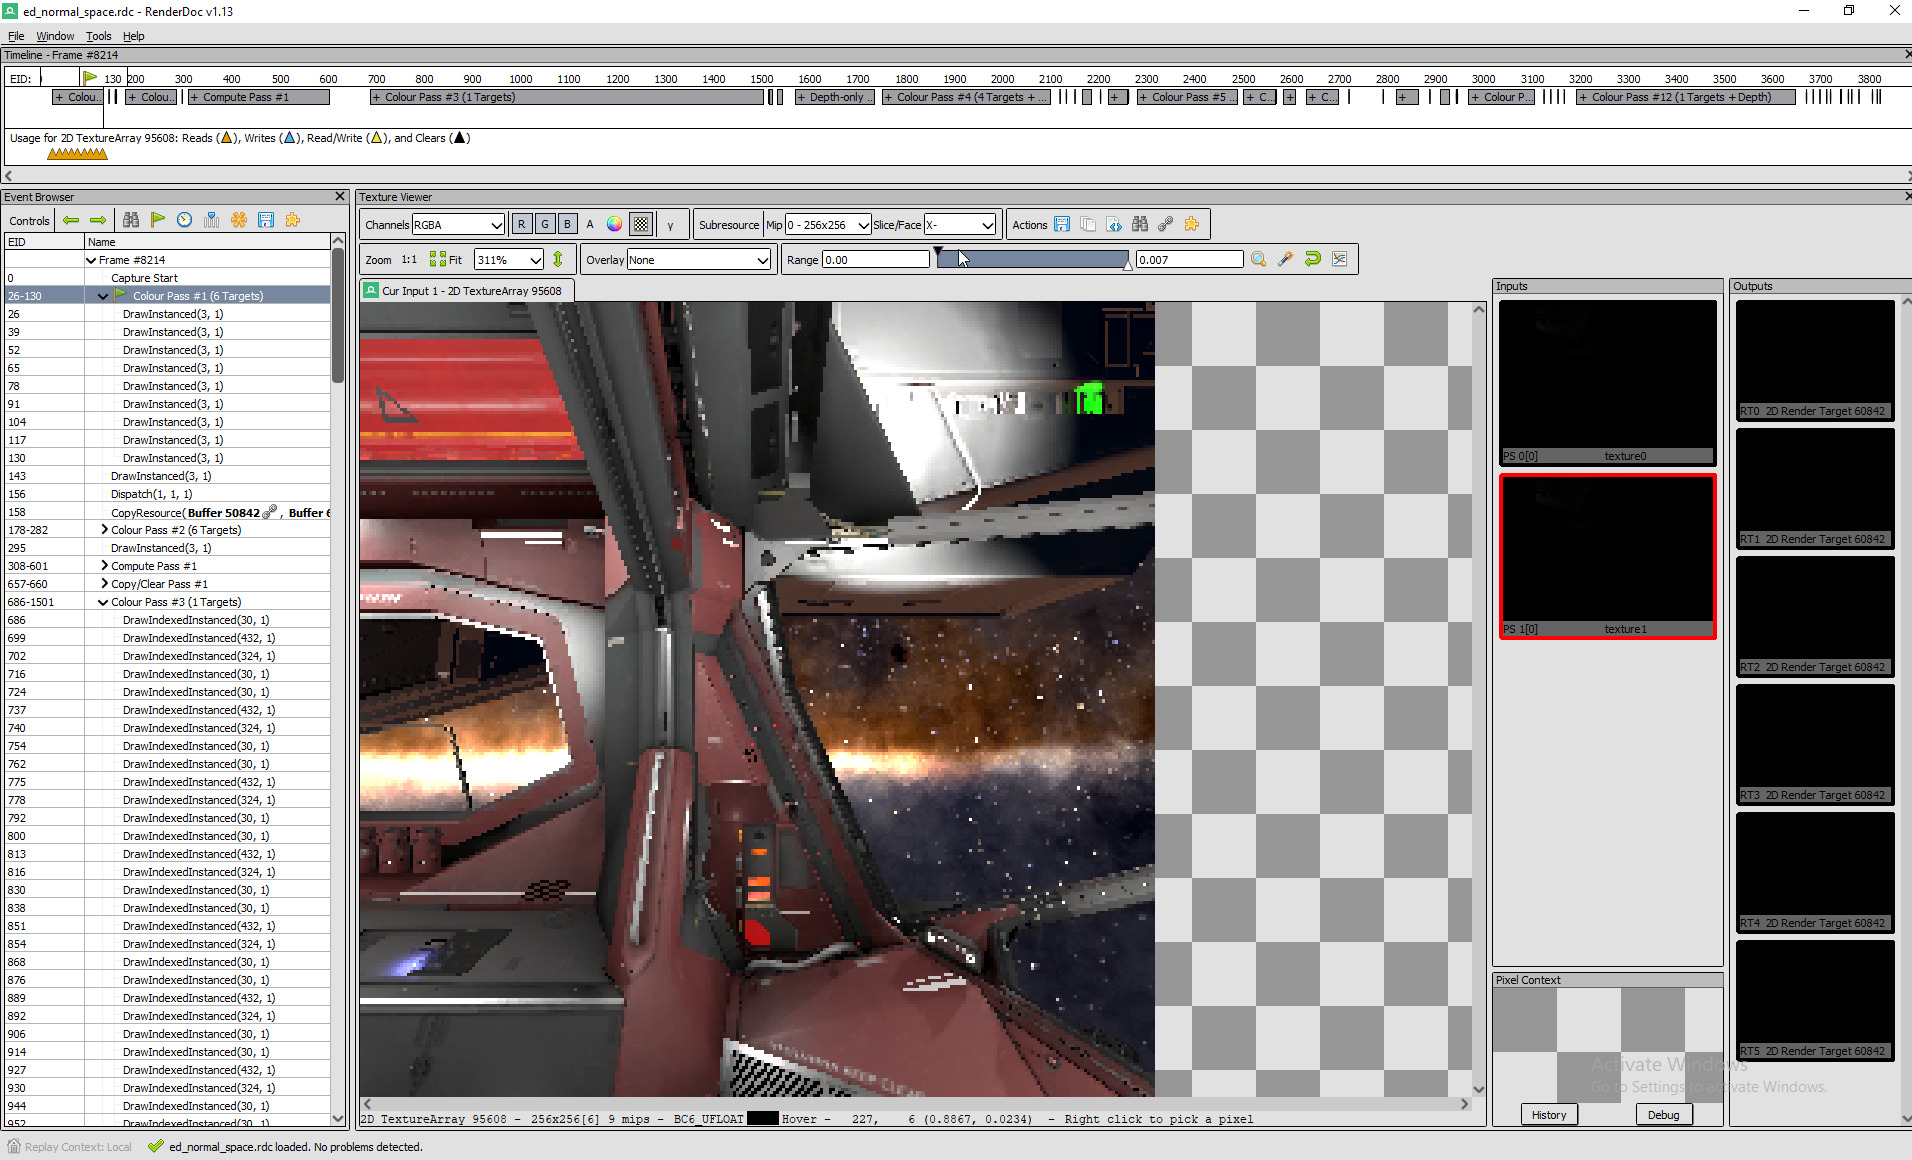Screen dimensions: 1912x1160
Task: Click the Event Browser save/export icon
Action: [266, 220]
